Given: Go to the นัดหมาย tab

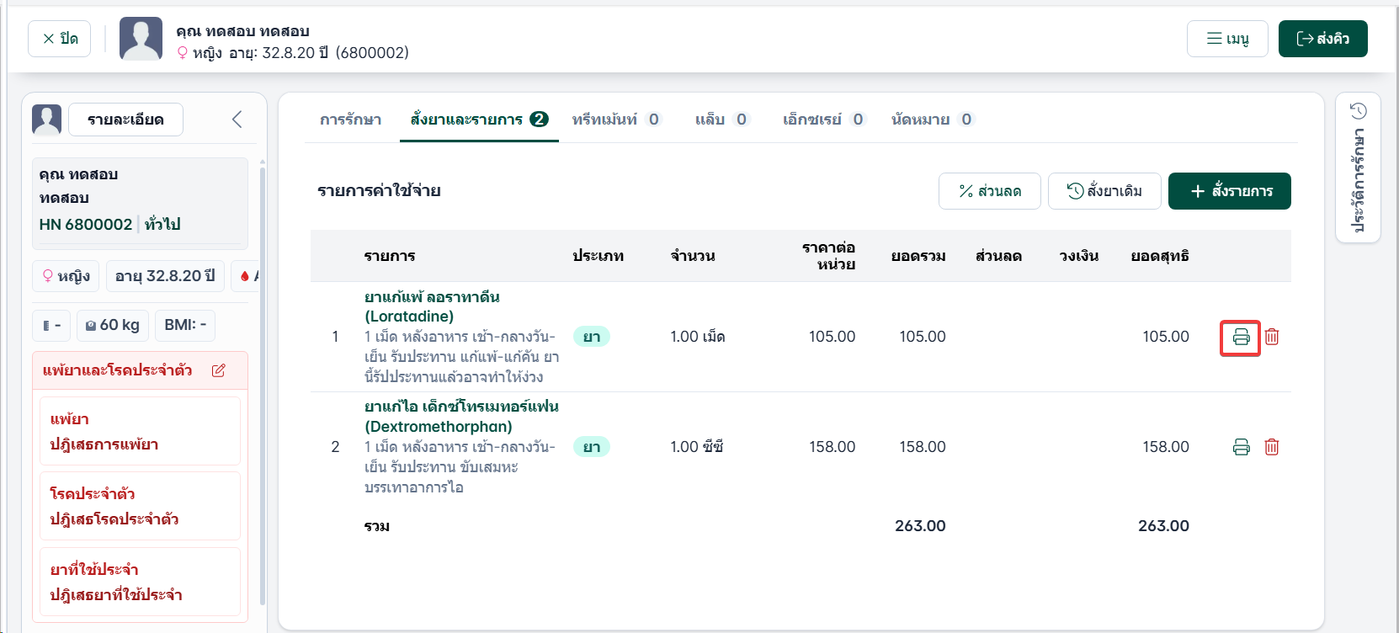Looking at the screenshot, I should (932, 119).
